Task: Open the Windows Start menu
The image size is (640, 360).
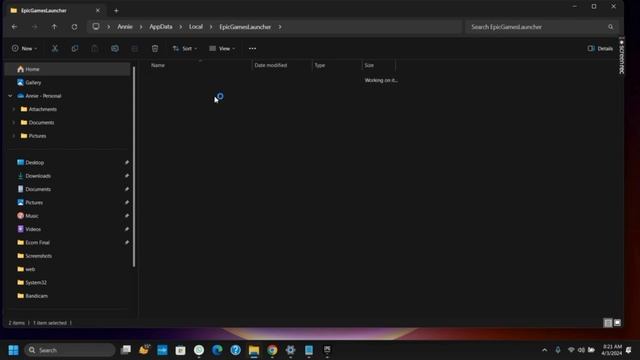Action: coord(13,350)
